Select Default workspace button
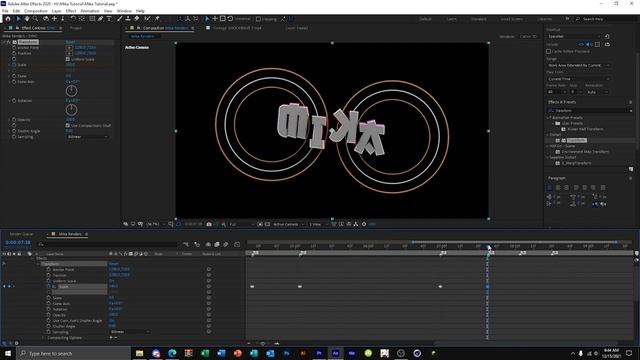 click(x=425, y=19)
